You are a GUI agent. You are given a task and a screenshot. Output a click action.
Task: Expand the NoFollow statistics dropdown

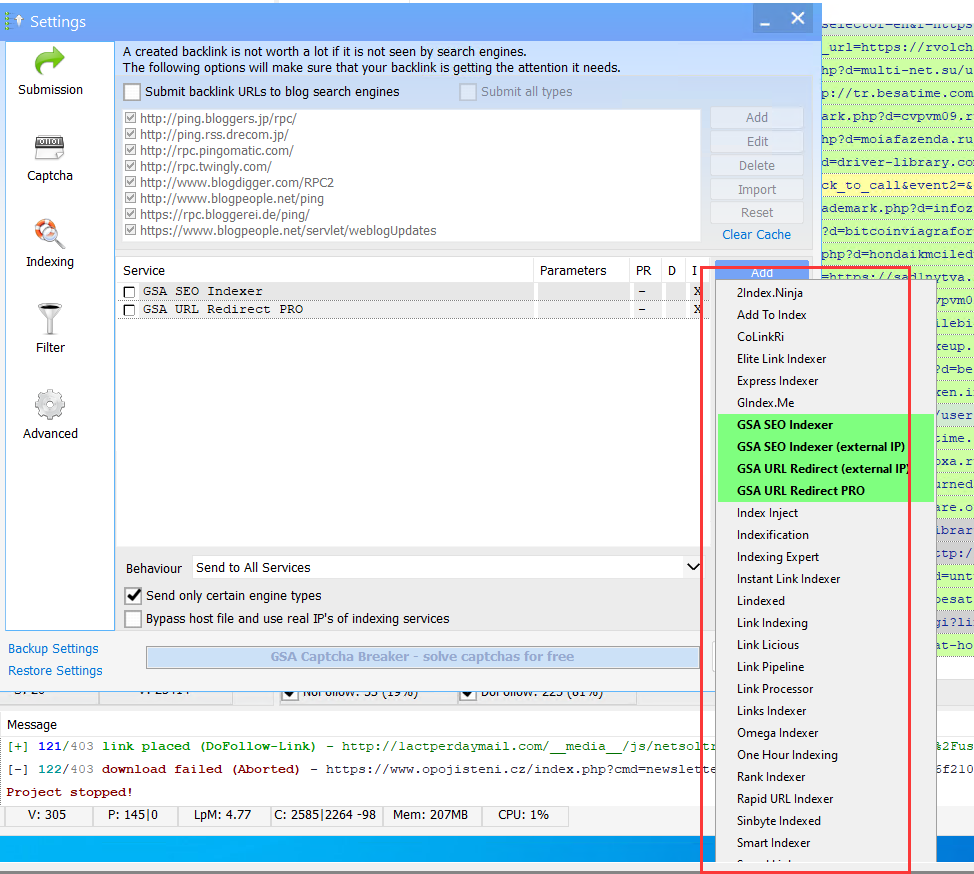[290, 692]
